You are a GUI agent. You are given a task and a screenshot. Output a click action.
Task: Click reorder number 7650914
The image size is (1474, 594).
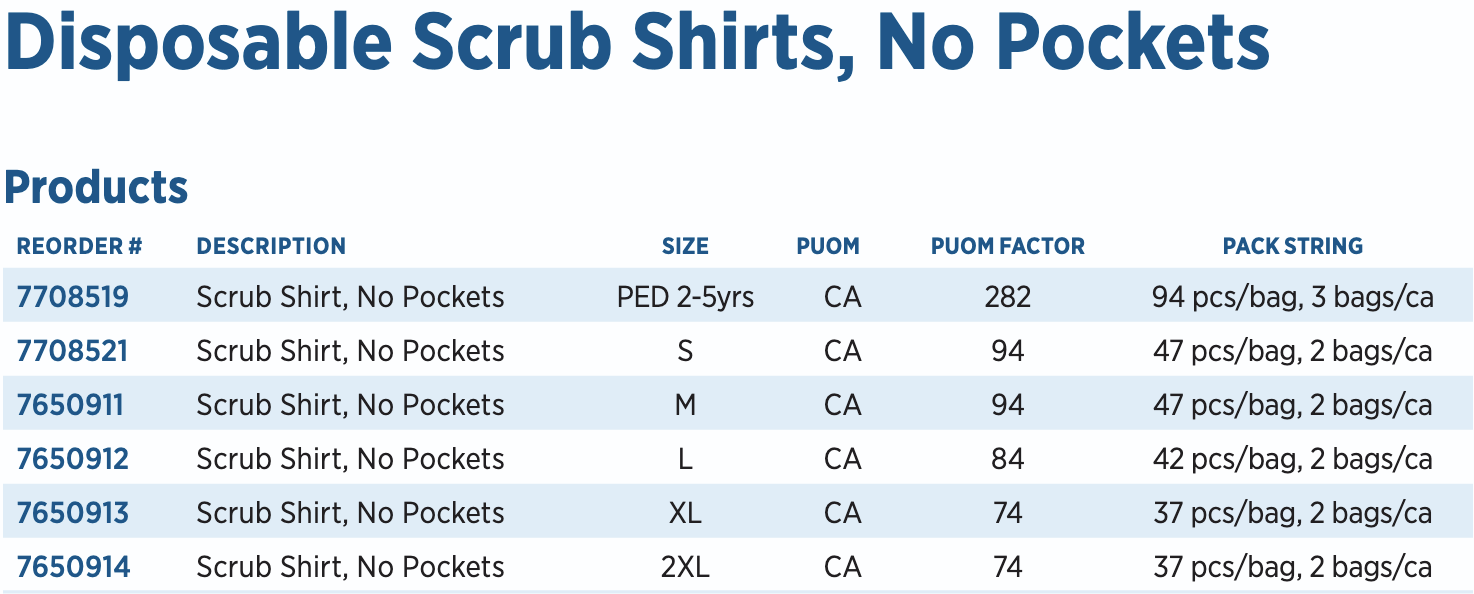coord(73,567)
